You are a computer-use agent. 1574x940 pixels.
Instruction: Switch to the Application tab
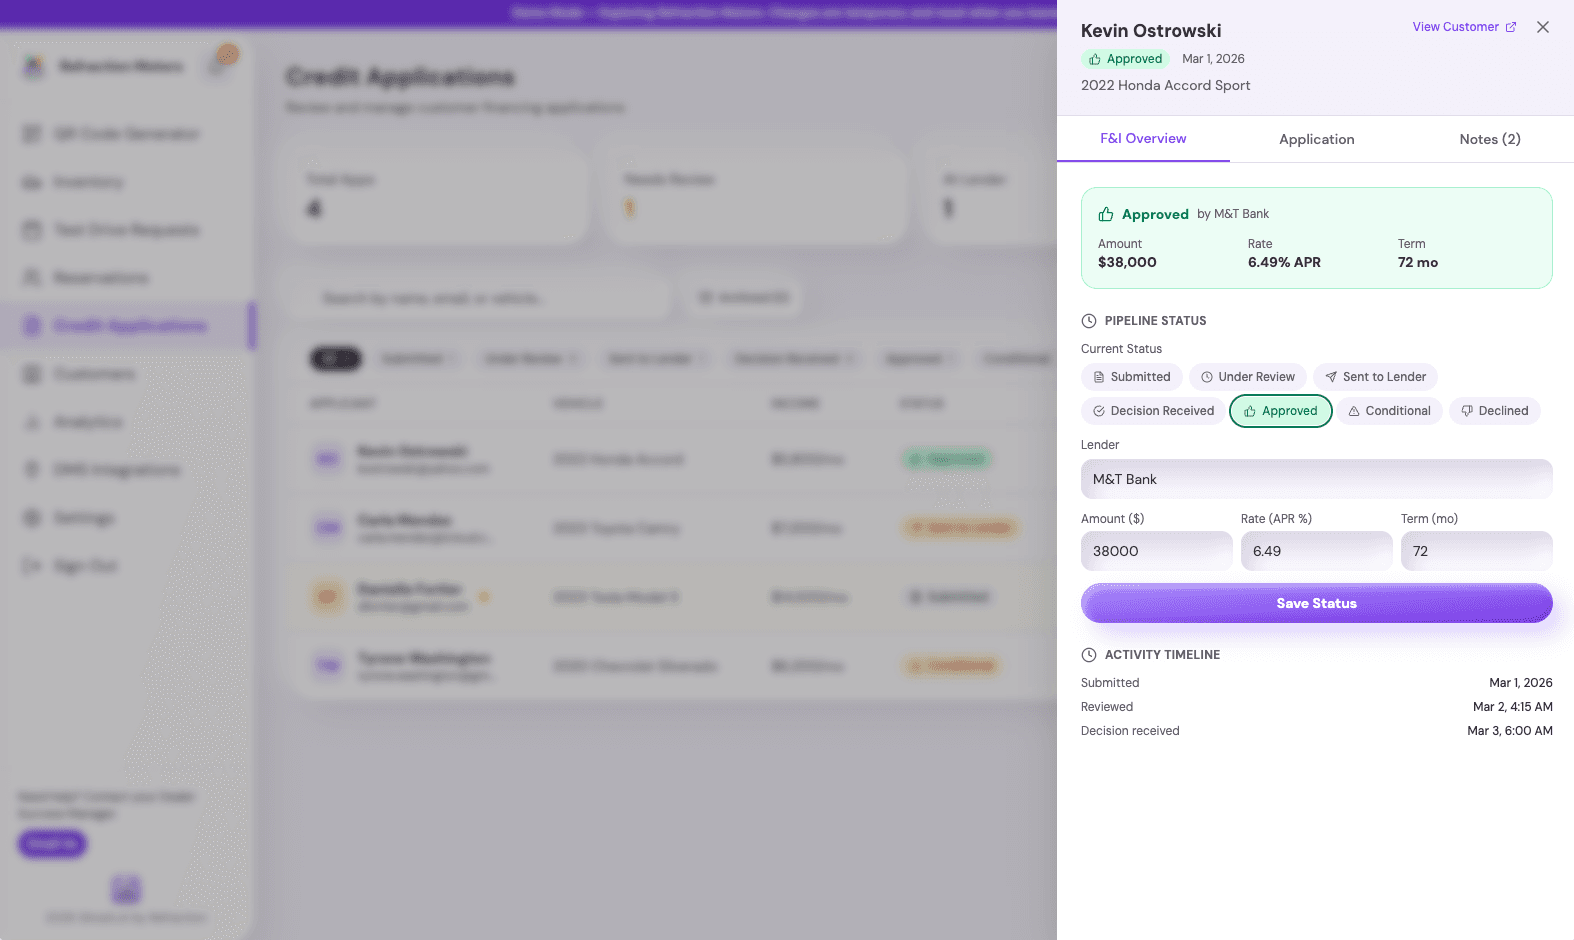(x=1316, y=139)
